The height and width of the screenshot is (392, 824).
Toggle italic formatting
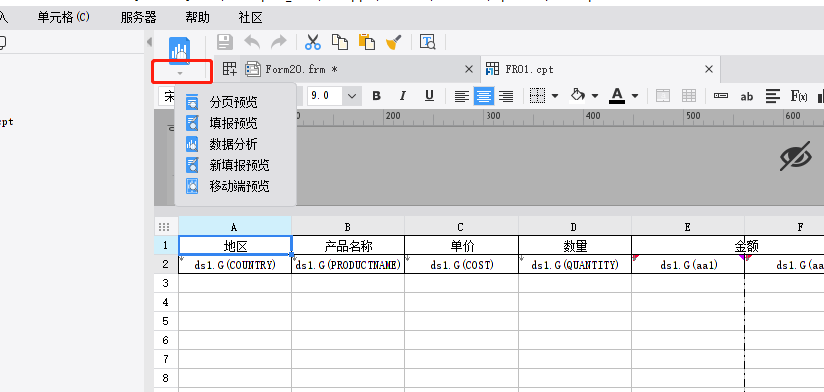click(x=403, y=96)
